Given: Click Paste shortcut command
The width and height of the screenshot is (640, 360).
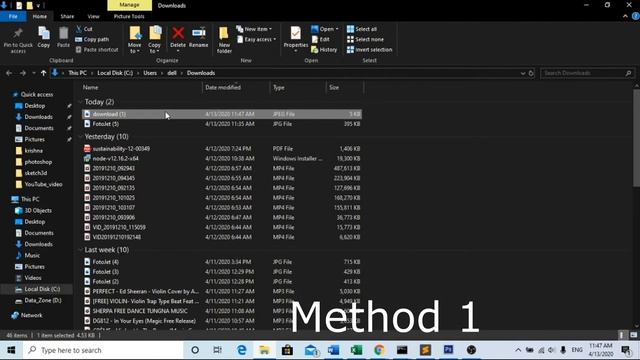Looking at the screenshot, I should tap(97, 49).
